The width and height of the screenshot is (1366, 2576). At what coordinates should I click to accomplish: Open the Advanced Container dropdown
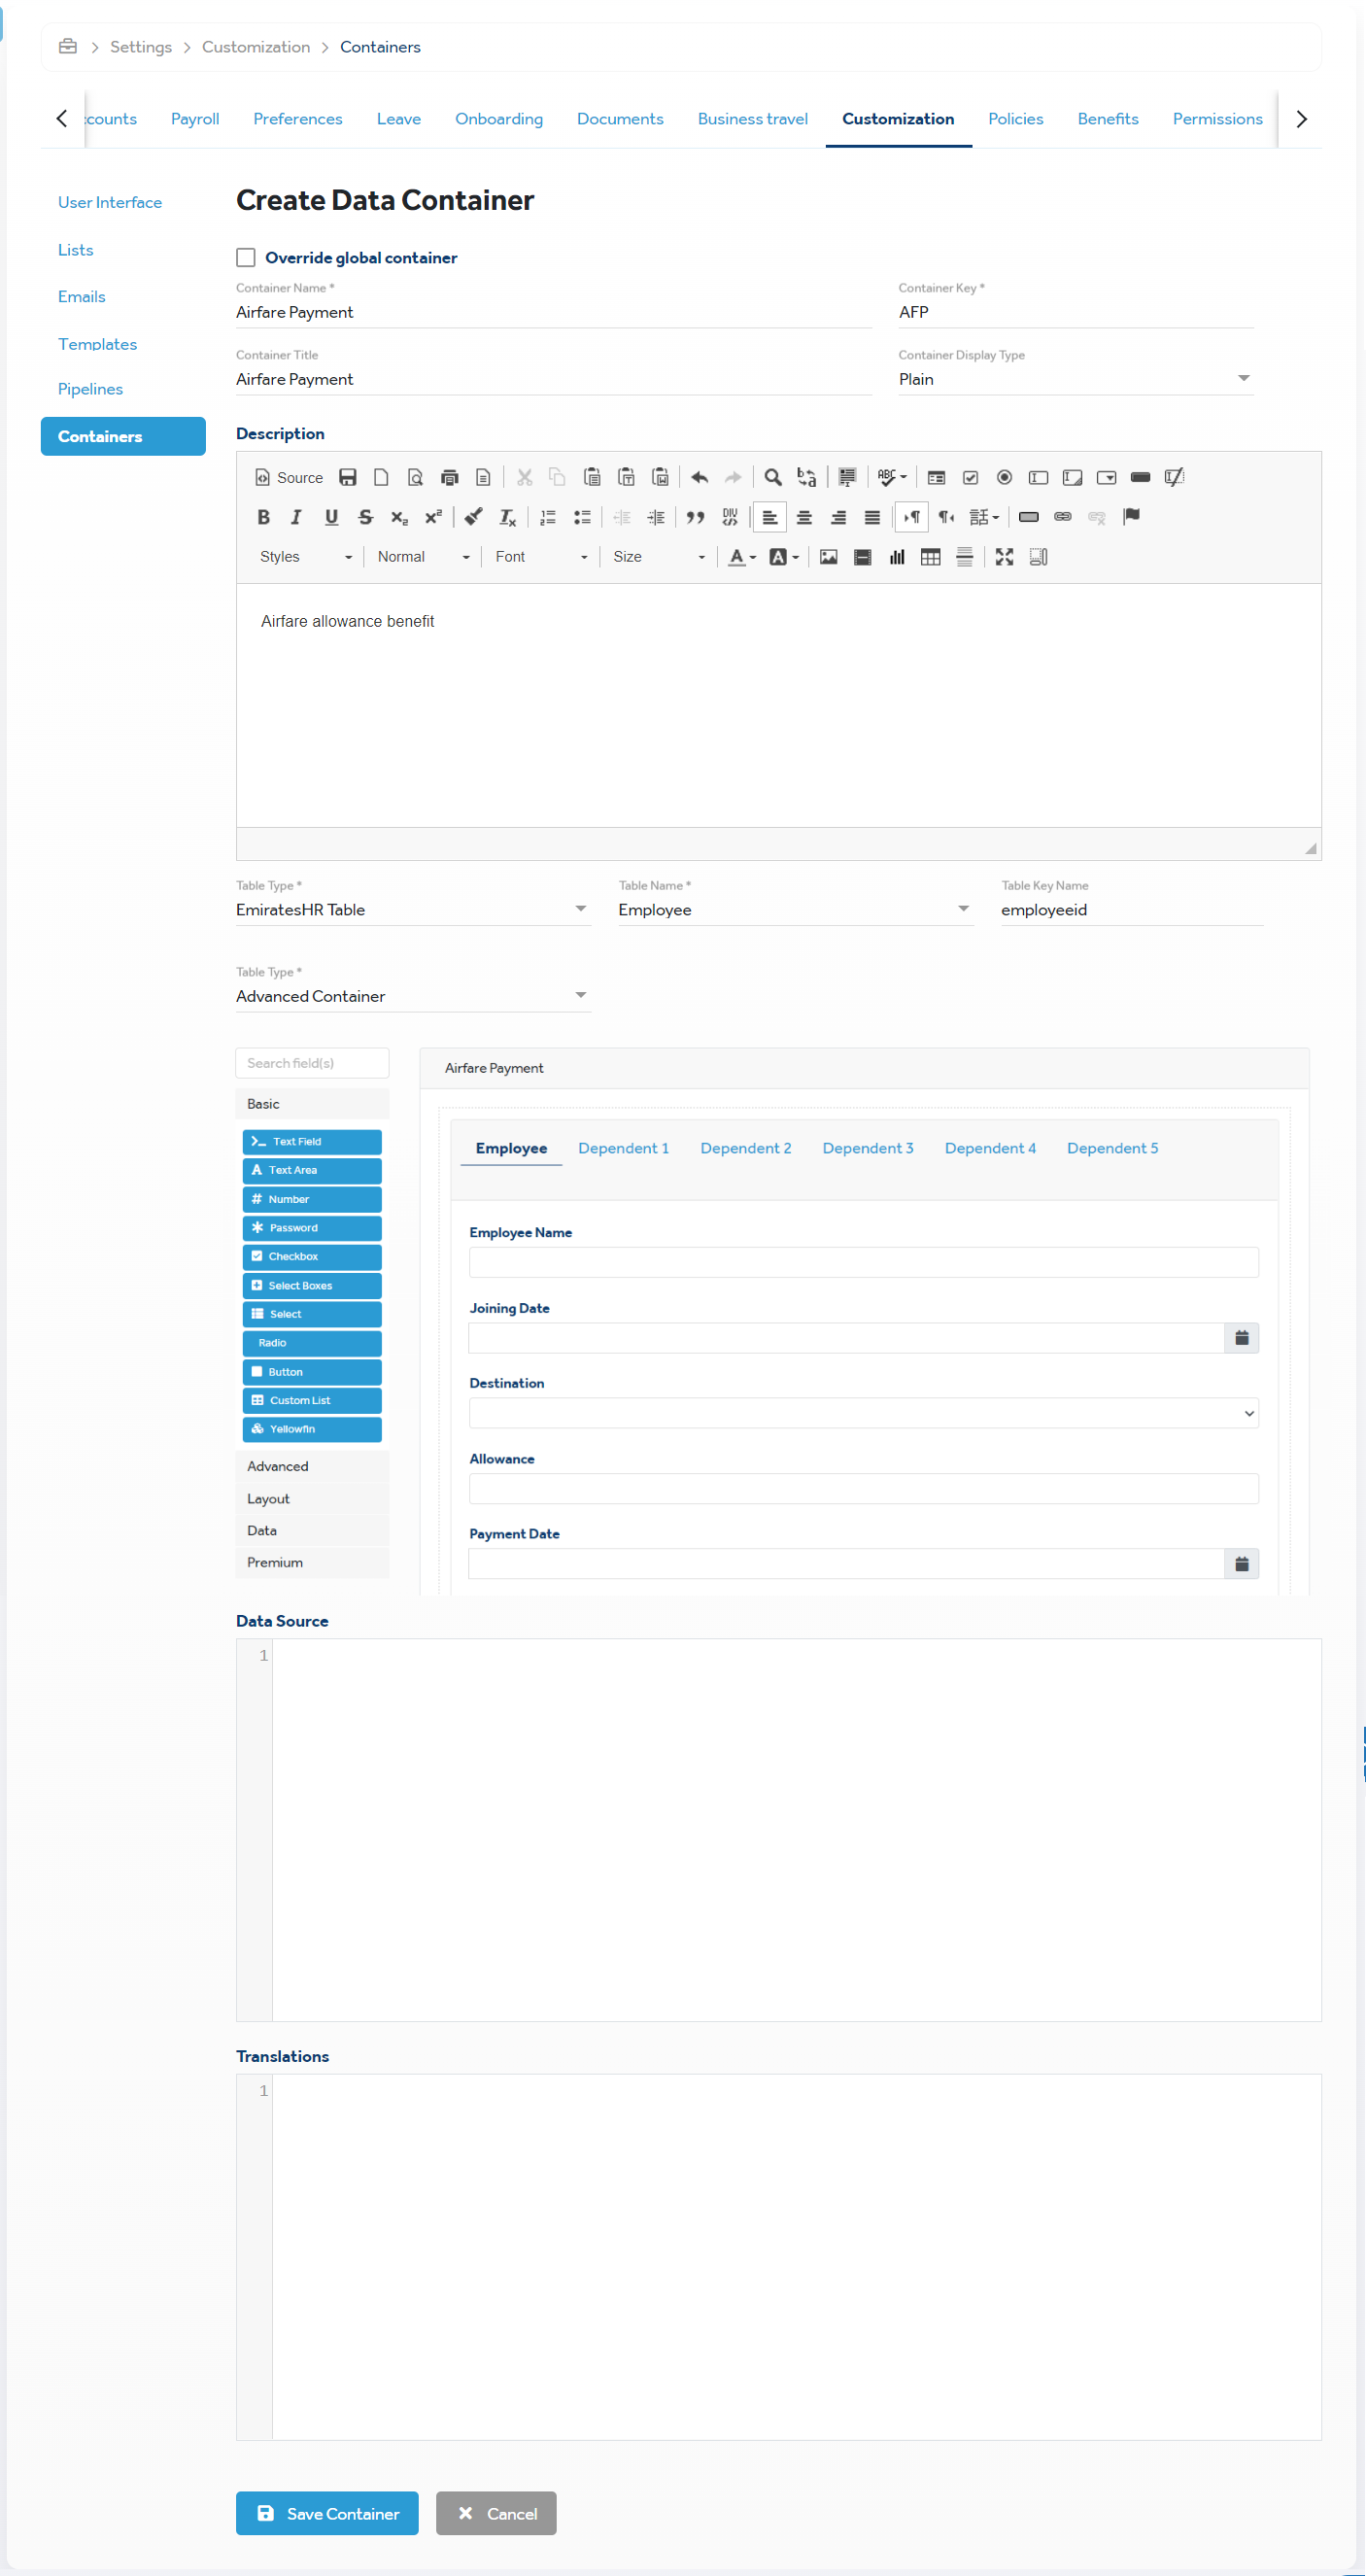(413, 996)
